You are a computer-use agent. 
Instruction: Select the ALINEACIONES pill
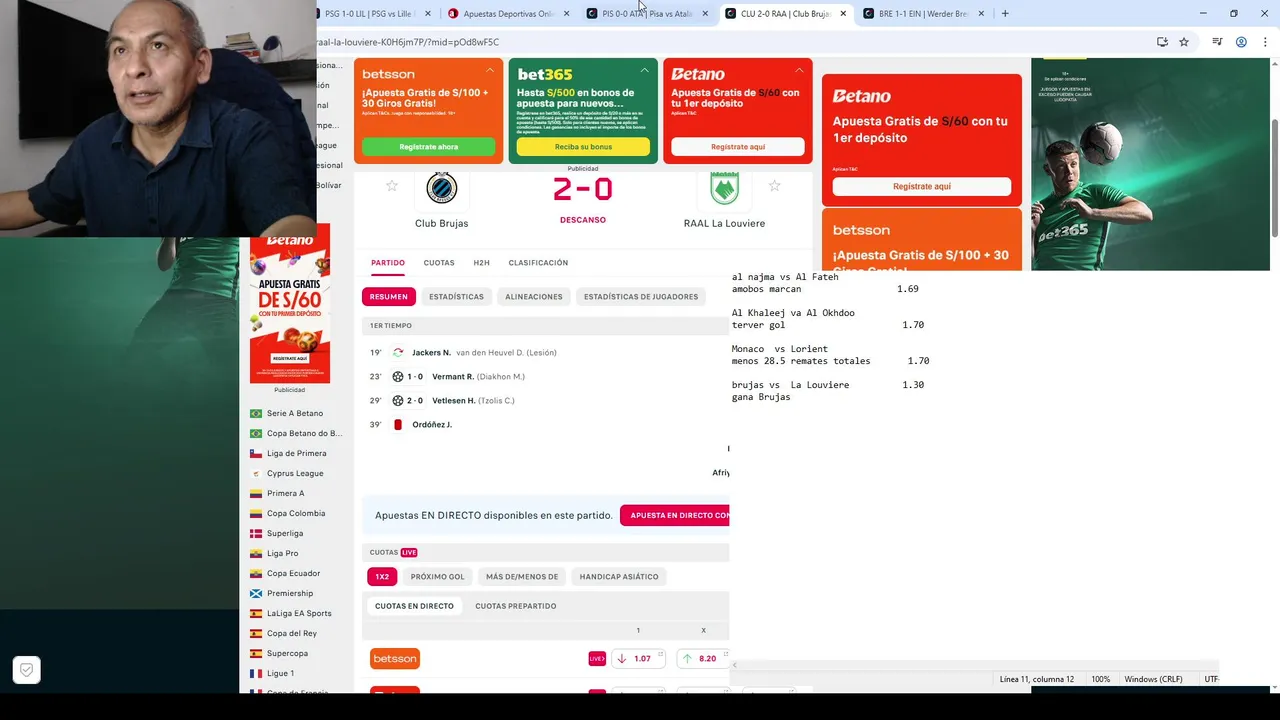tap(534, 297)
